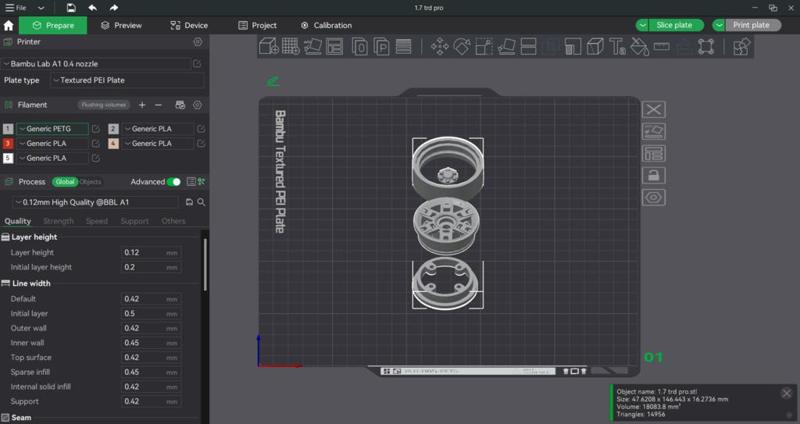The image size is (800, 424).
Task: Open filament settings gear icon
Action: [198, 105]
